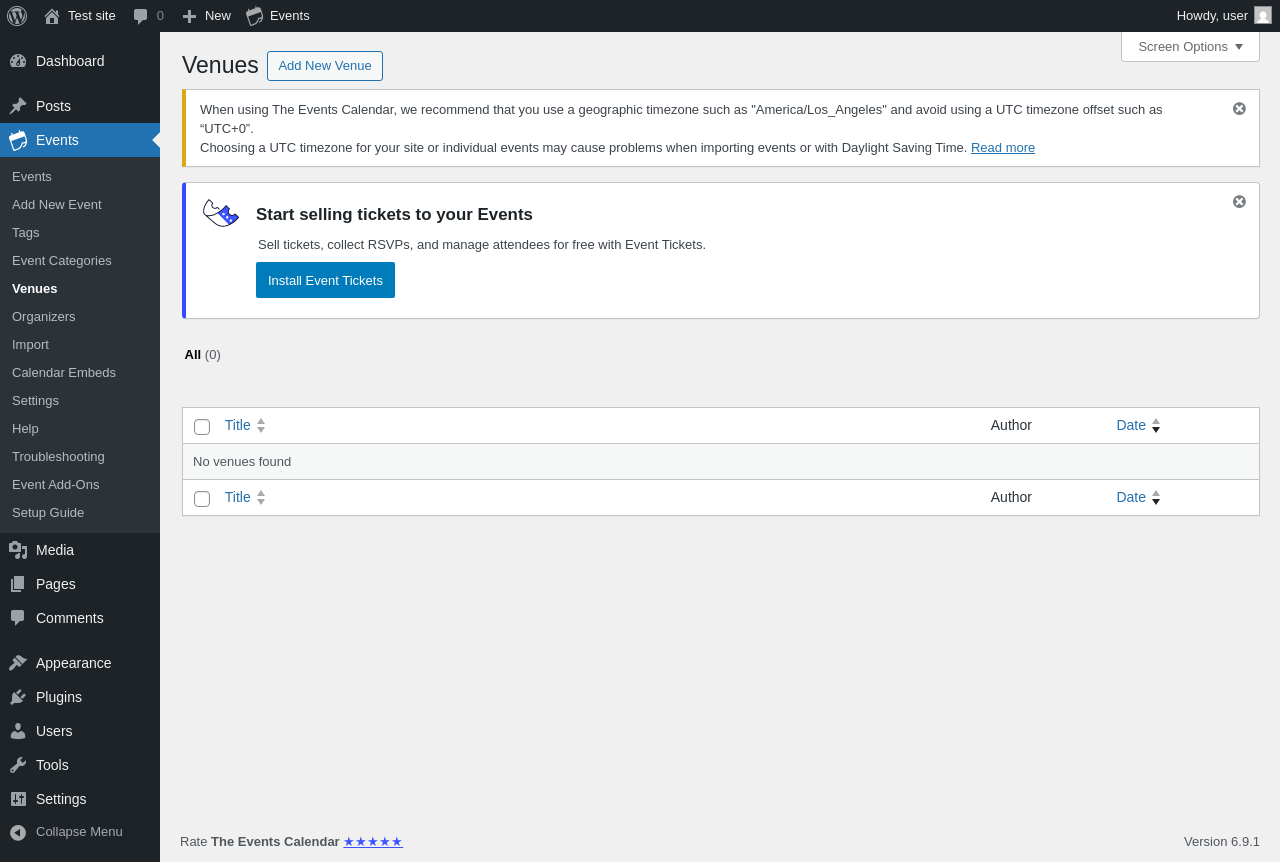Click the Appearance paintbrush icon

[x=18, y=663]
